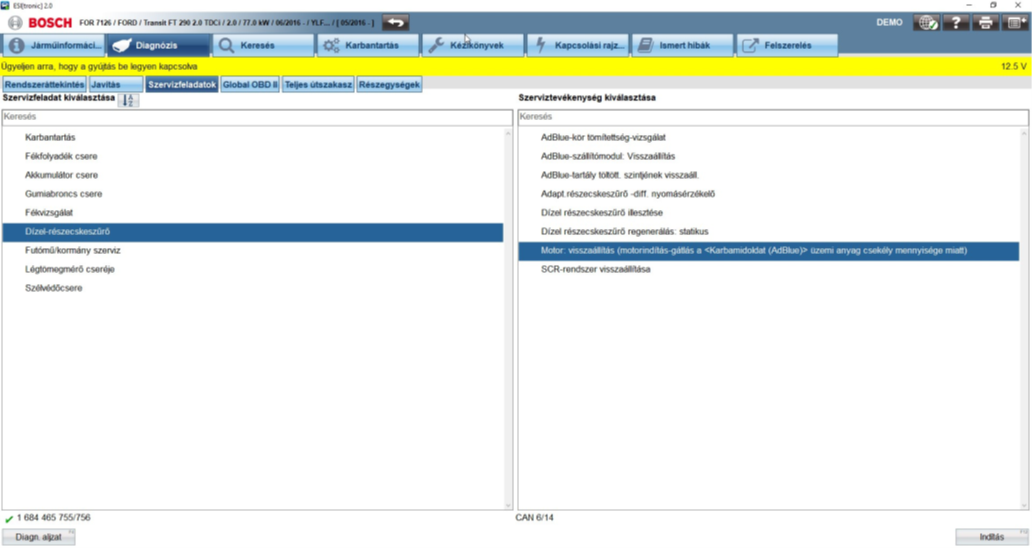
Task: Select SCR-rendszer visszaállítása item
Action: pyautogui.click(x=595, y=270)
